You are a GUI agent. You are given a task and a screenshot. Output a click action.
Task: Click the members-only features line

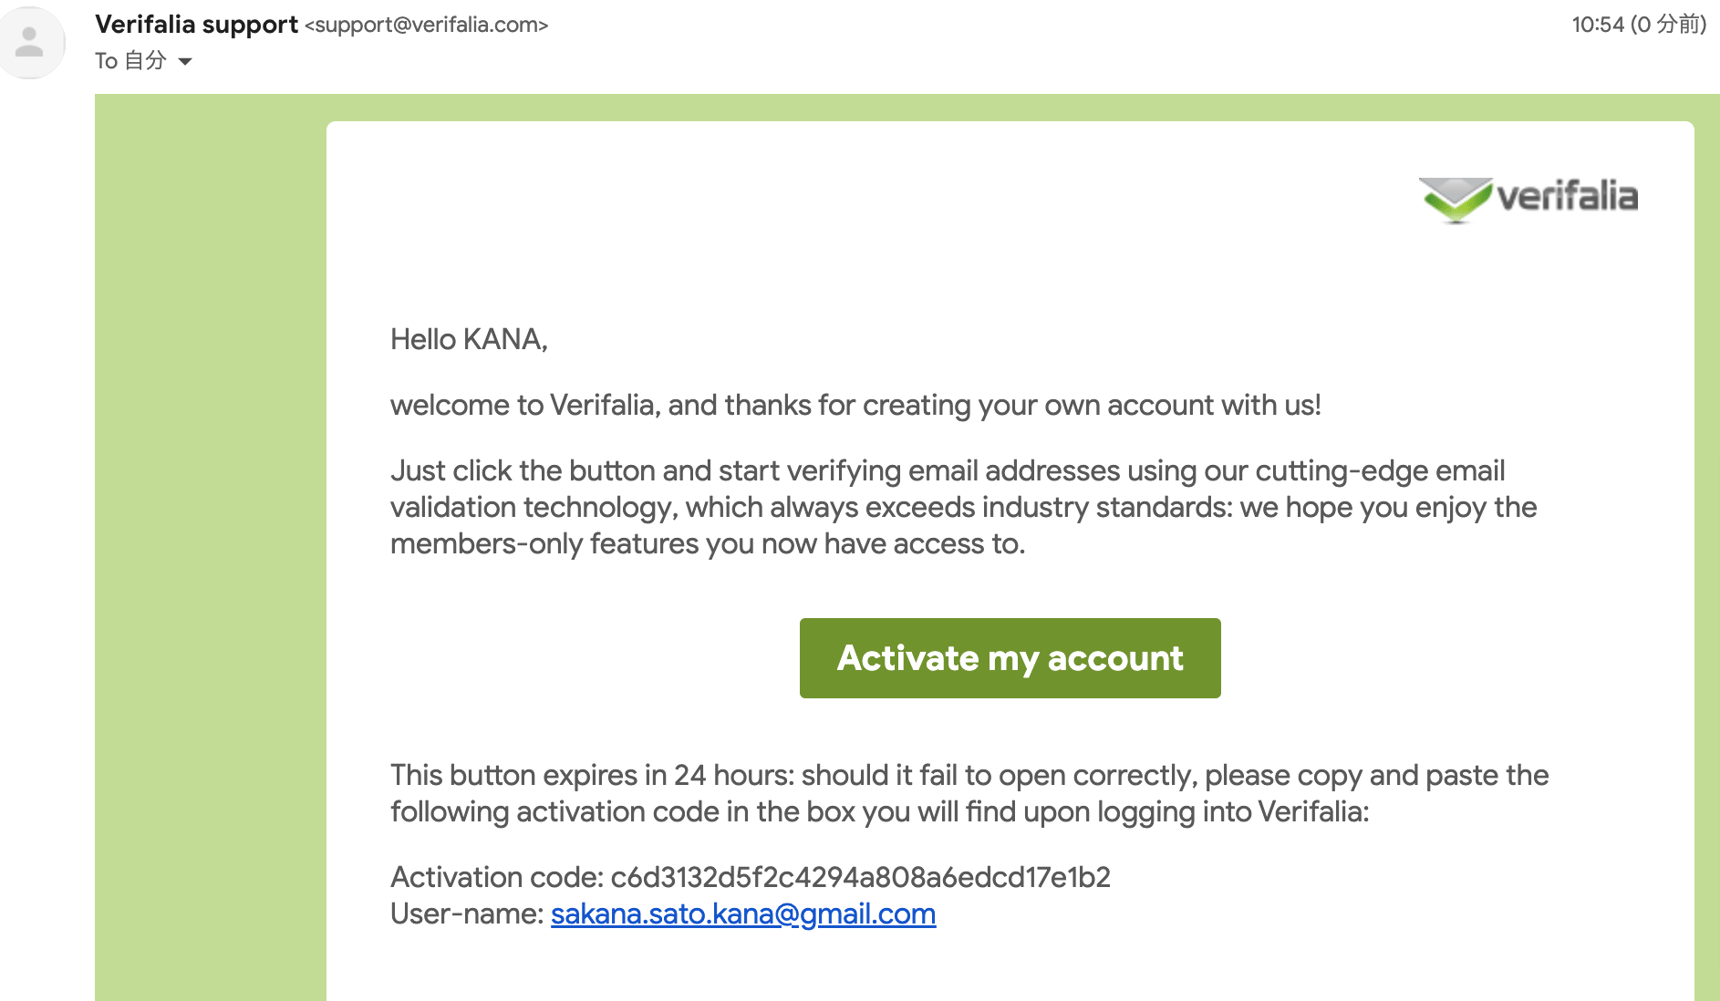coord(708,544)
